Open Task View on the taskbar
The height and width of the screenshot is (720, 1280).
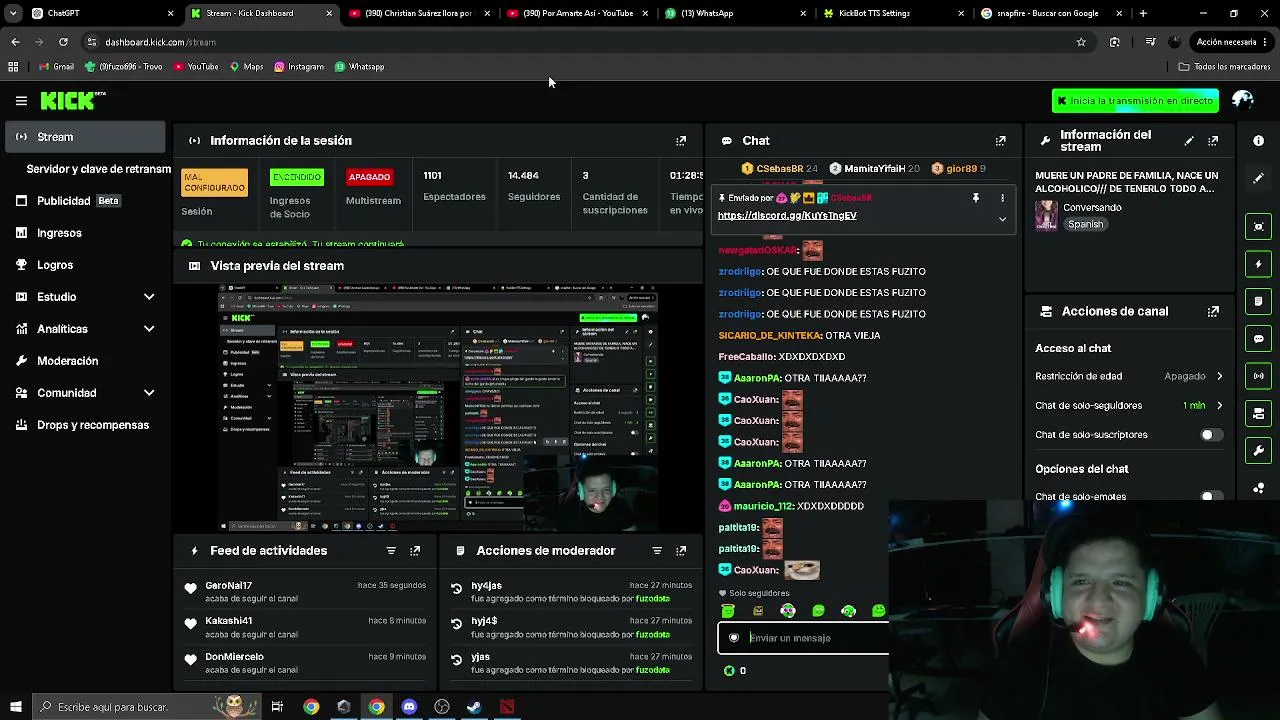click(x=277, y=707)
